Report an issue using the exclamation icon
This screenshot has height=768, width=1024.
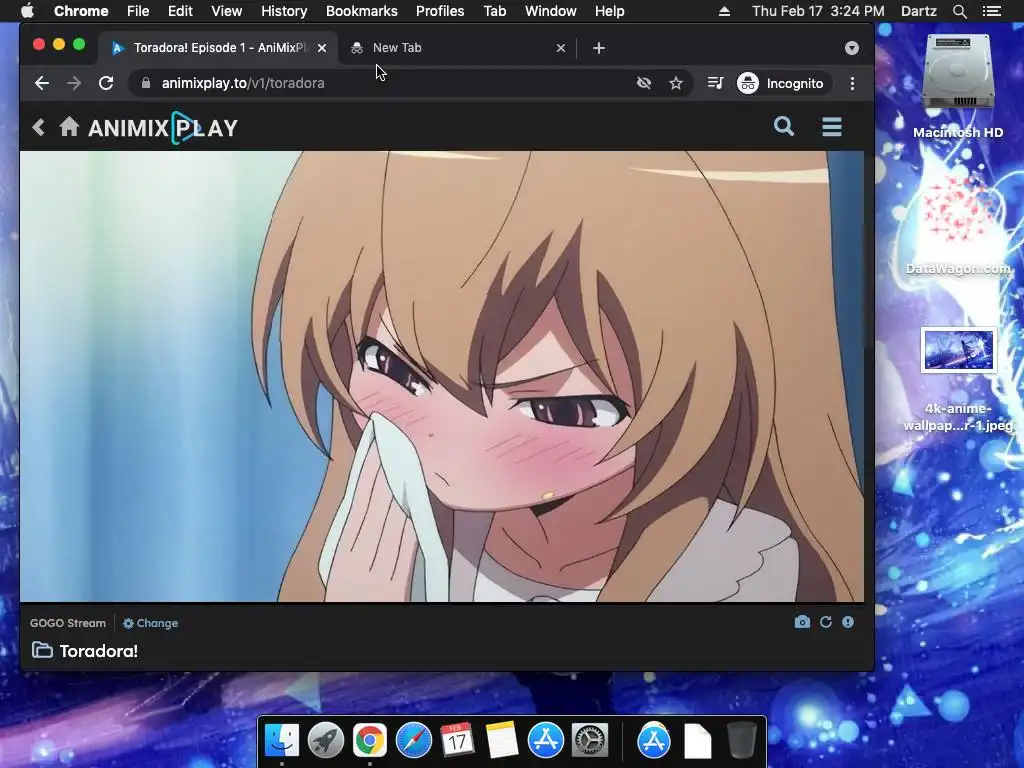click(848, 622)
